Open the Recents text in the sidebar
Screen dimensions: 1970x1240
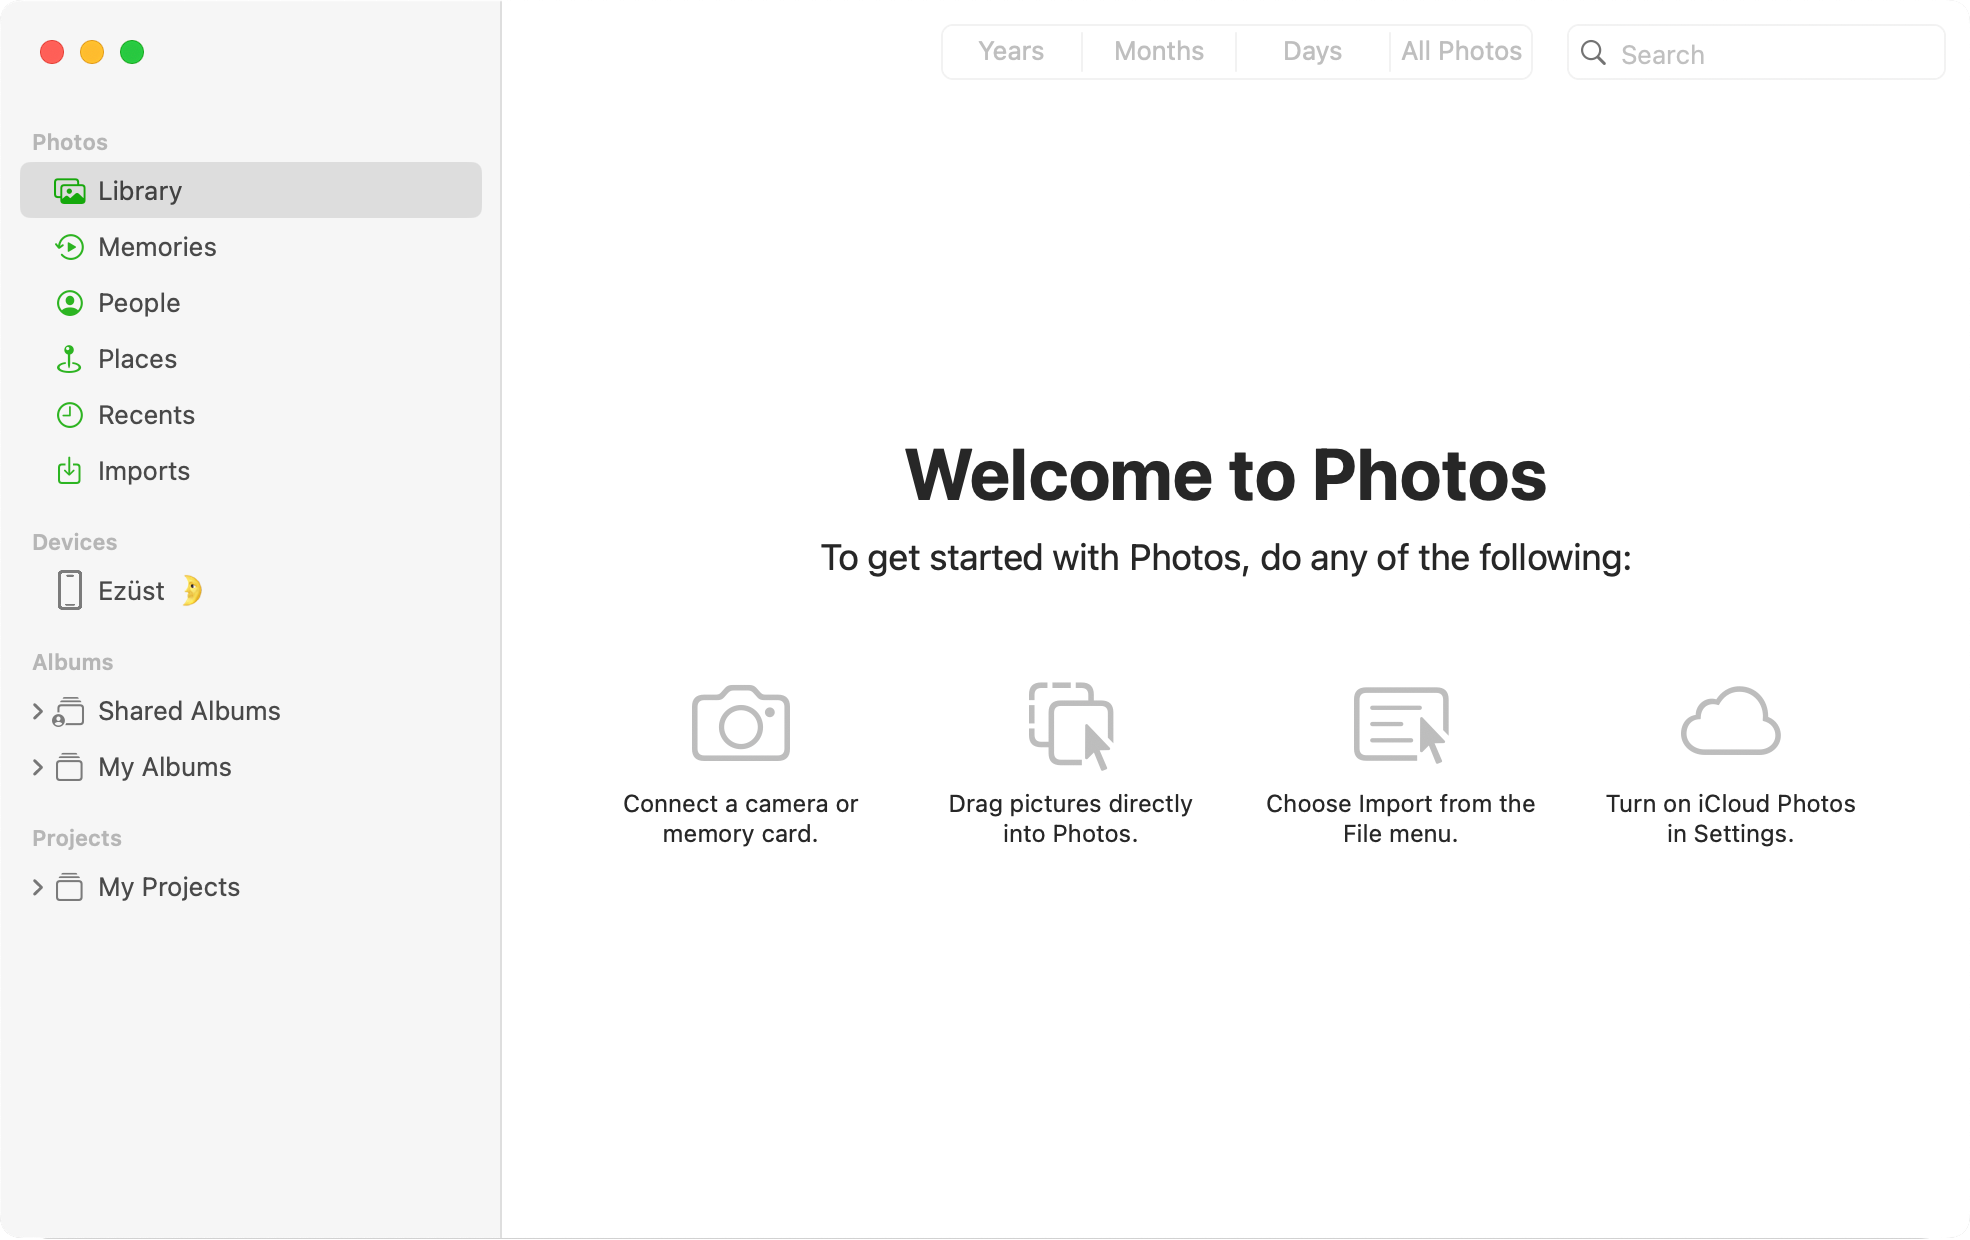click(146, 415)
